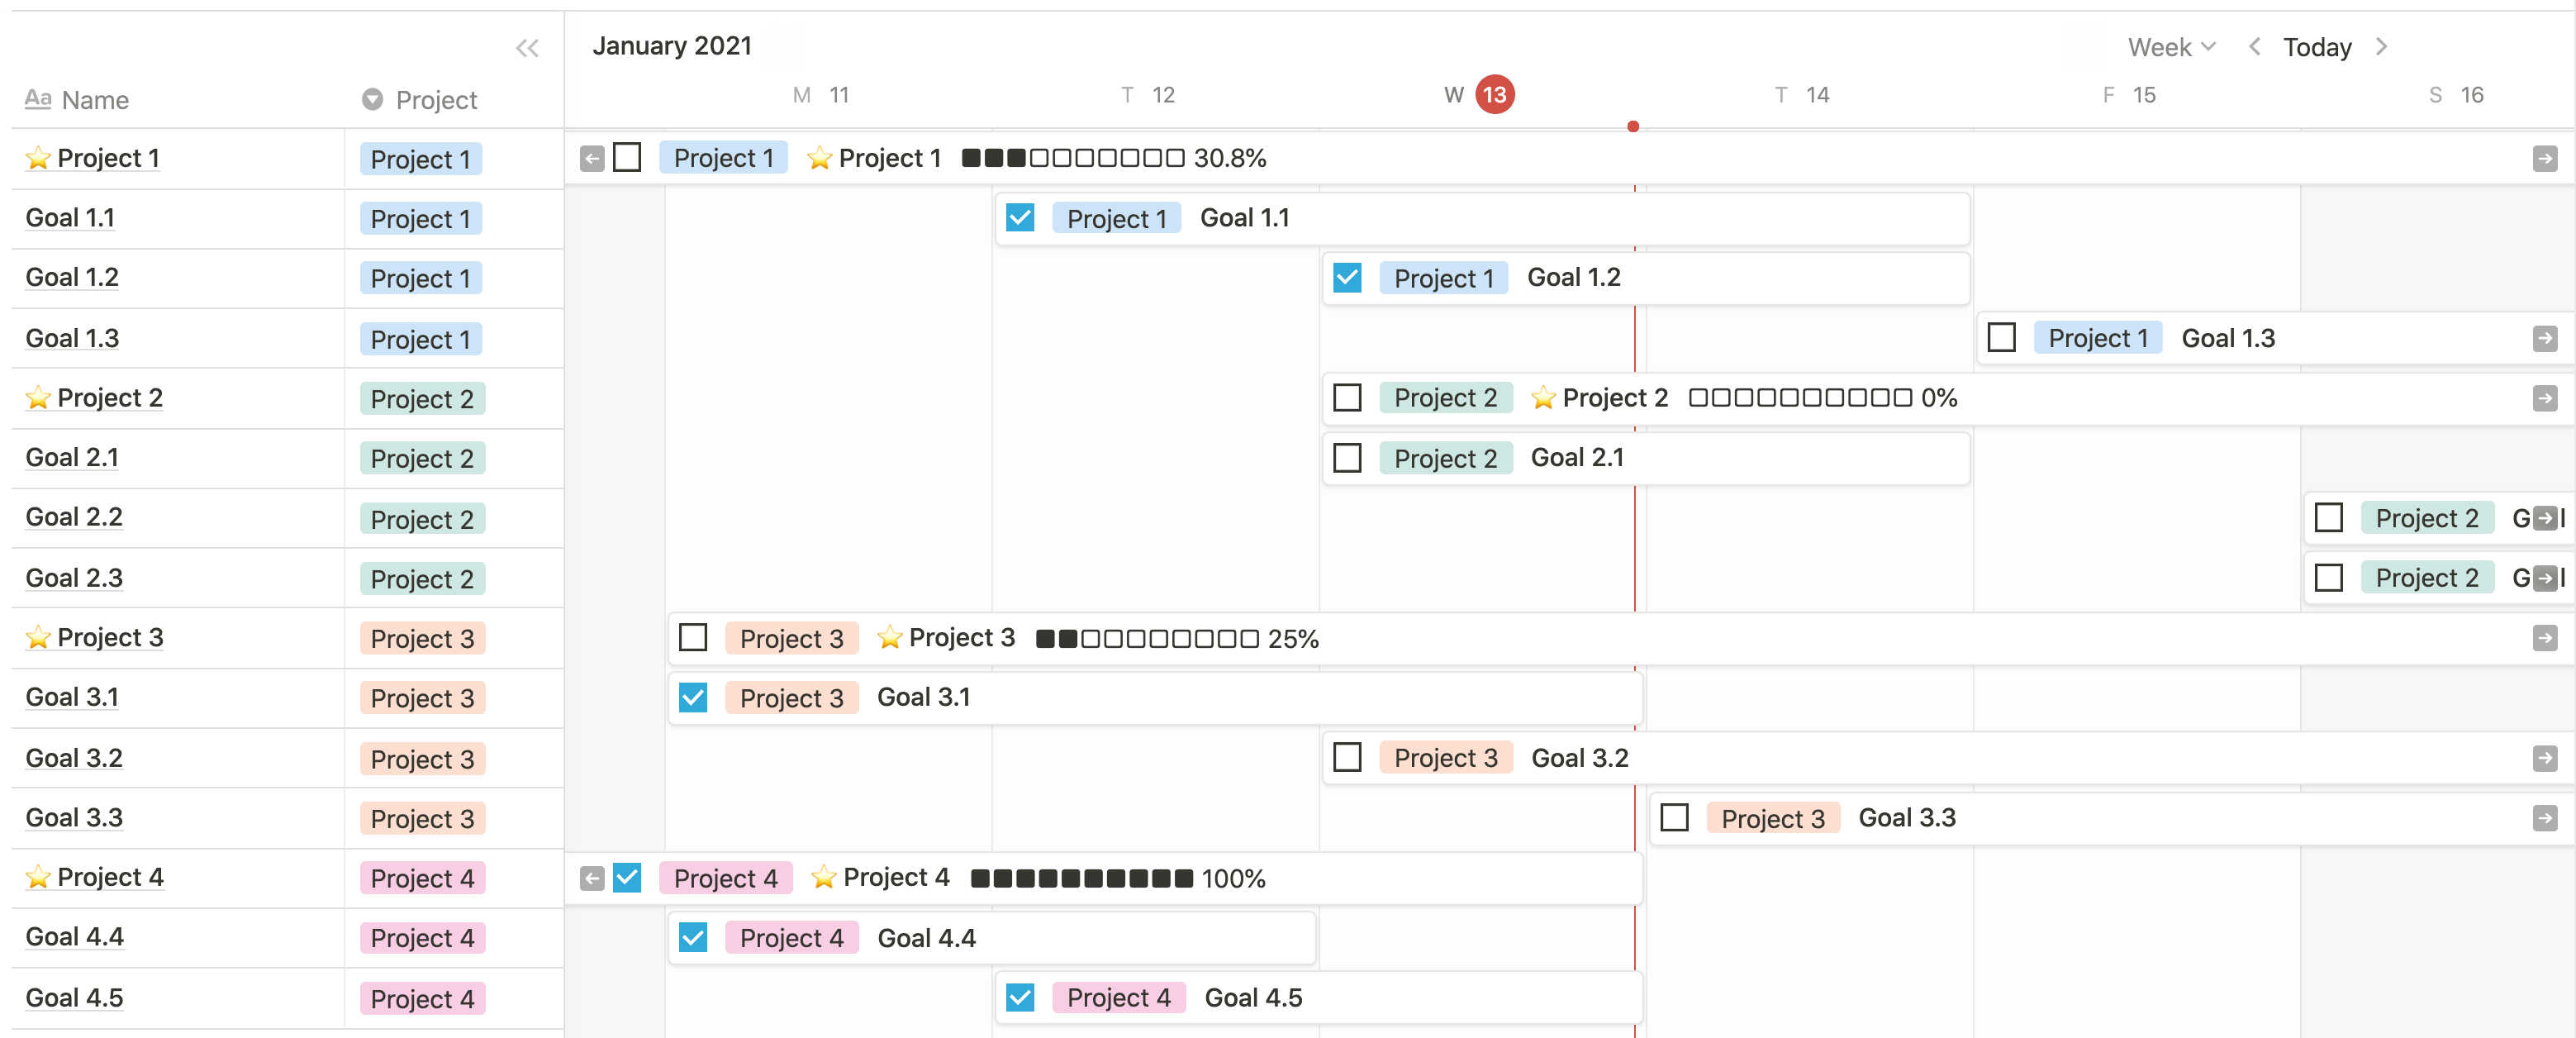Click Goal 2.1 bar in timeline

coord(1647,458)
